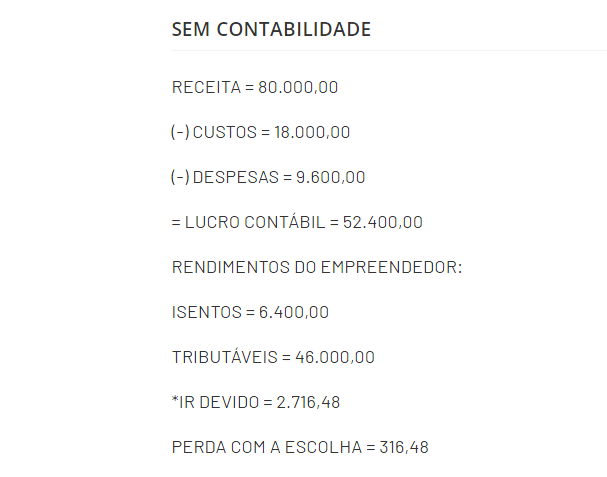Image resolution: width=607 pixels, height=477 pixels.
Task: Click the RECEITA = 80.000,00 line
Action: (255, 87)
